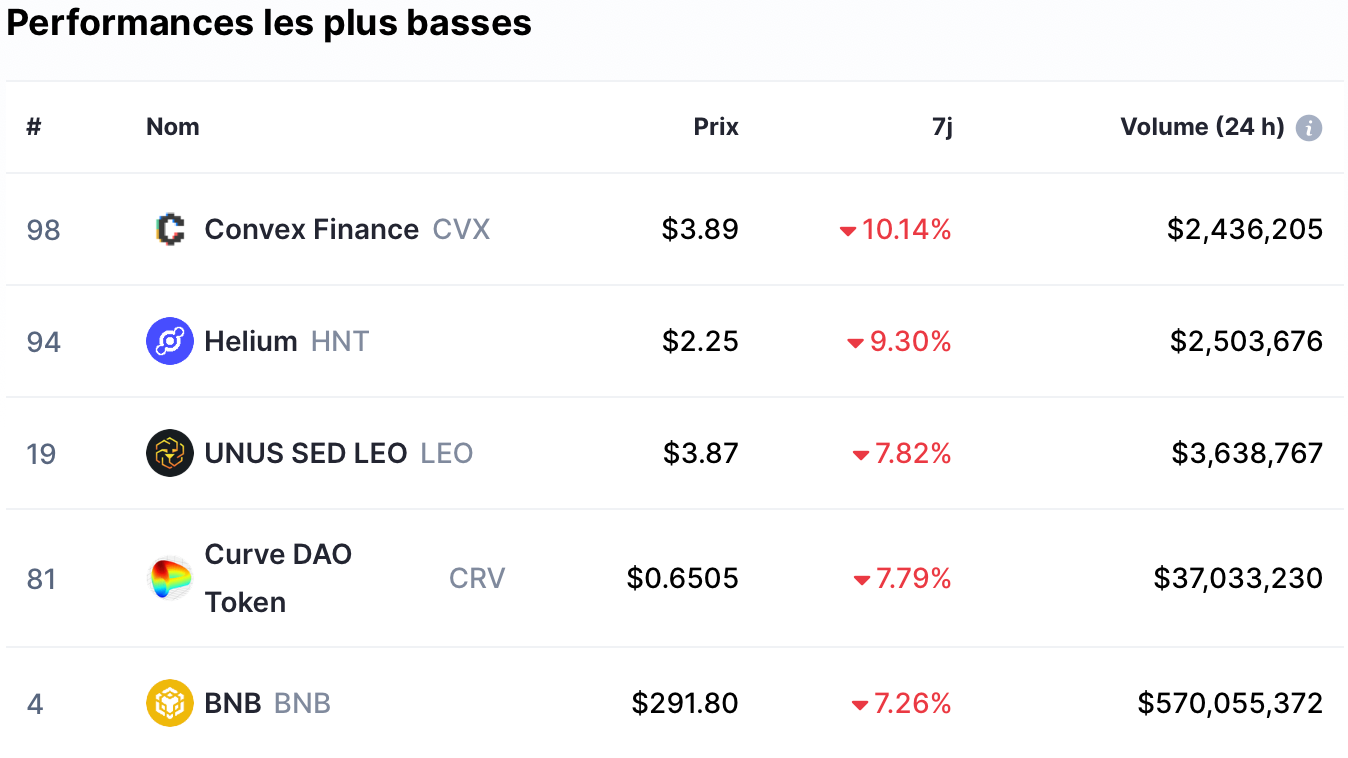Image resolution: width=1348 pixels, height=758 pixels.
Task: Open the BNB name link
Action: pyautogui.click(x=233, y=703)
